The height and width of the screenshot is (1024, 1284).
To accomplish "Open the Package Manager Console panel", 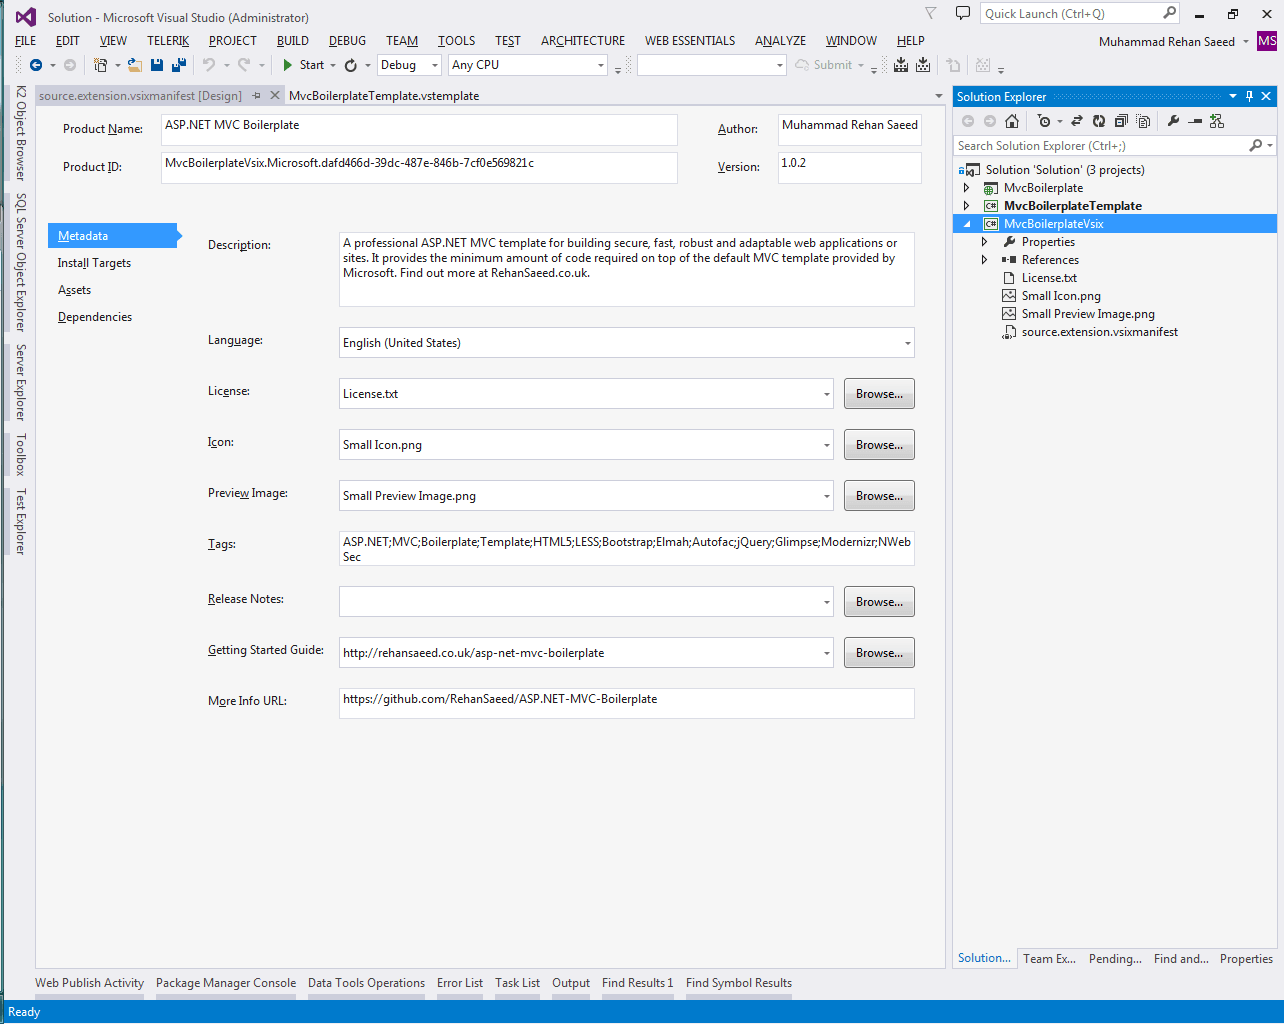I will tap(226, 983).
